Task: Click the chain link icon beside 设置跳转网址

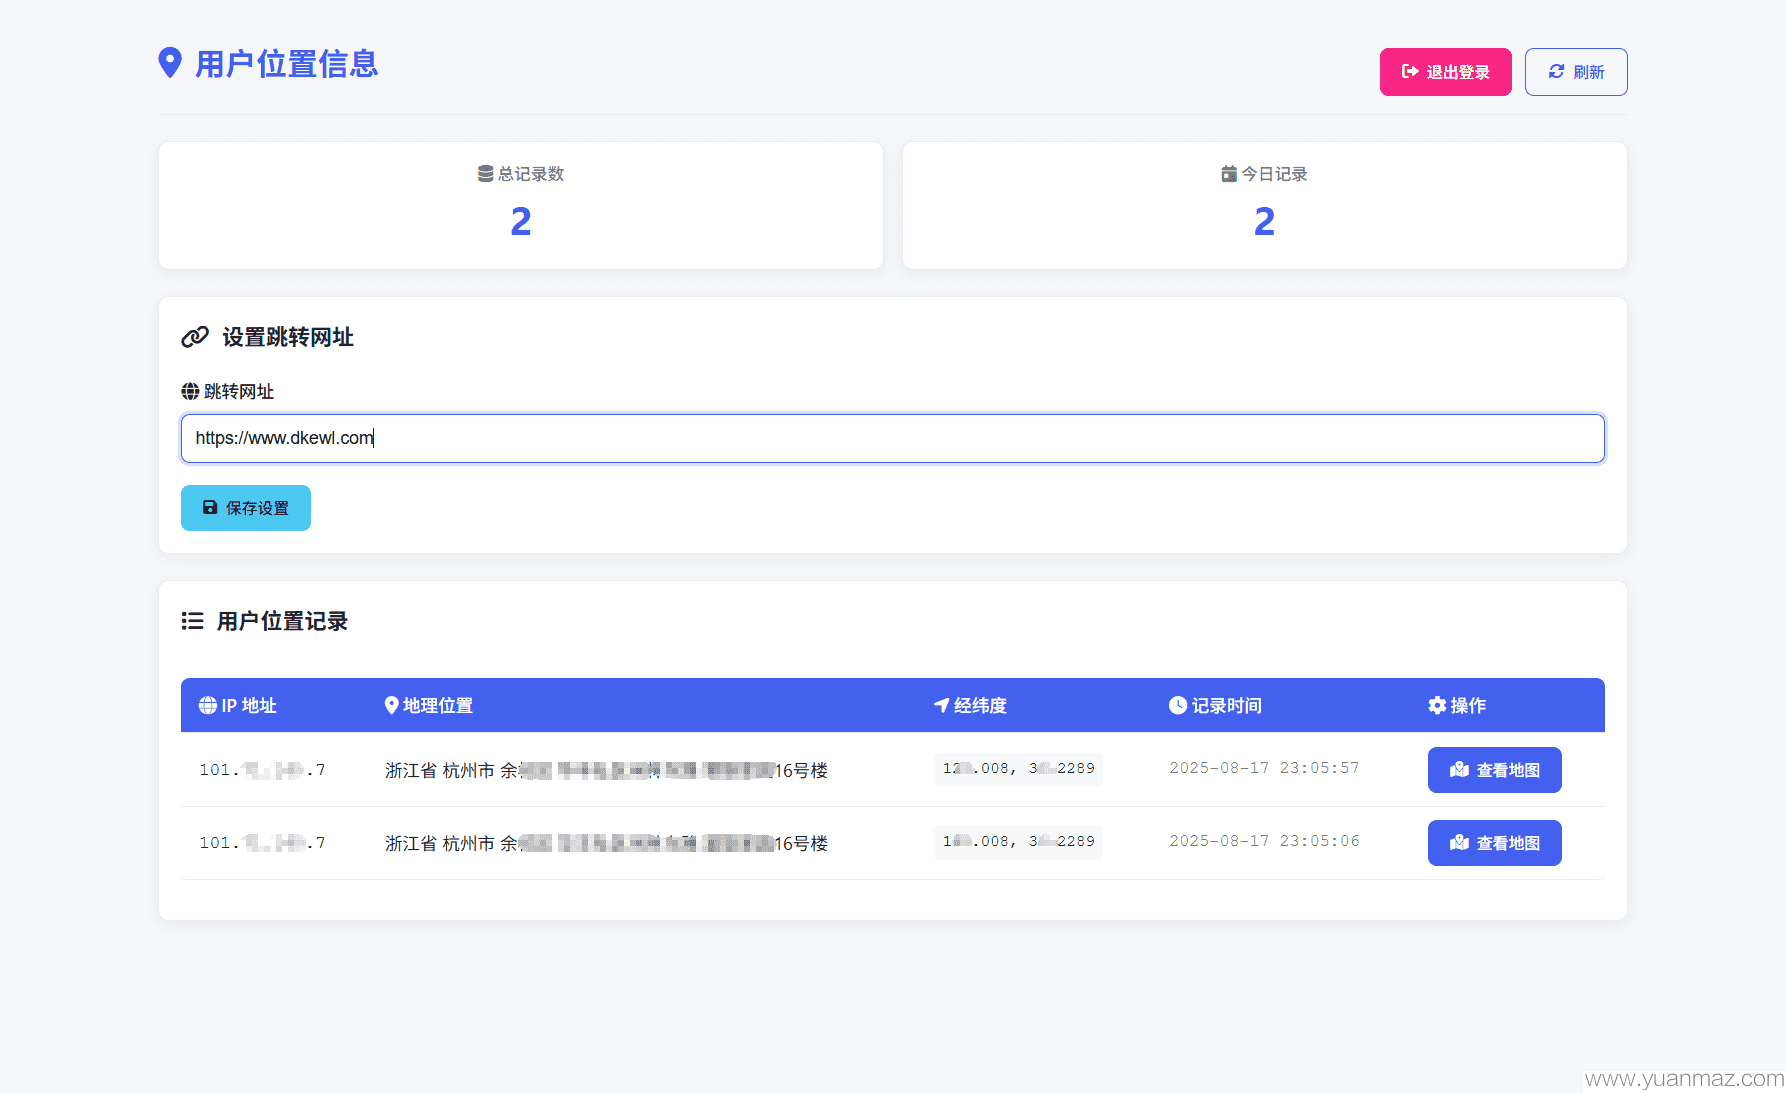Action: pyautogui.click(x=195, y=337)
